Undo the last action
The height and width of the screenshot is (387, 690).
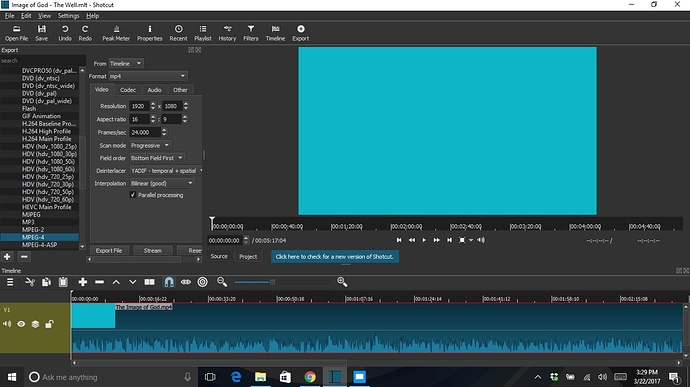click(x=65, y=33)
